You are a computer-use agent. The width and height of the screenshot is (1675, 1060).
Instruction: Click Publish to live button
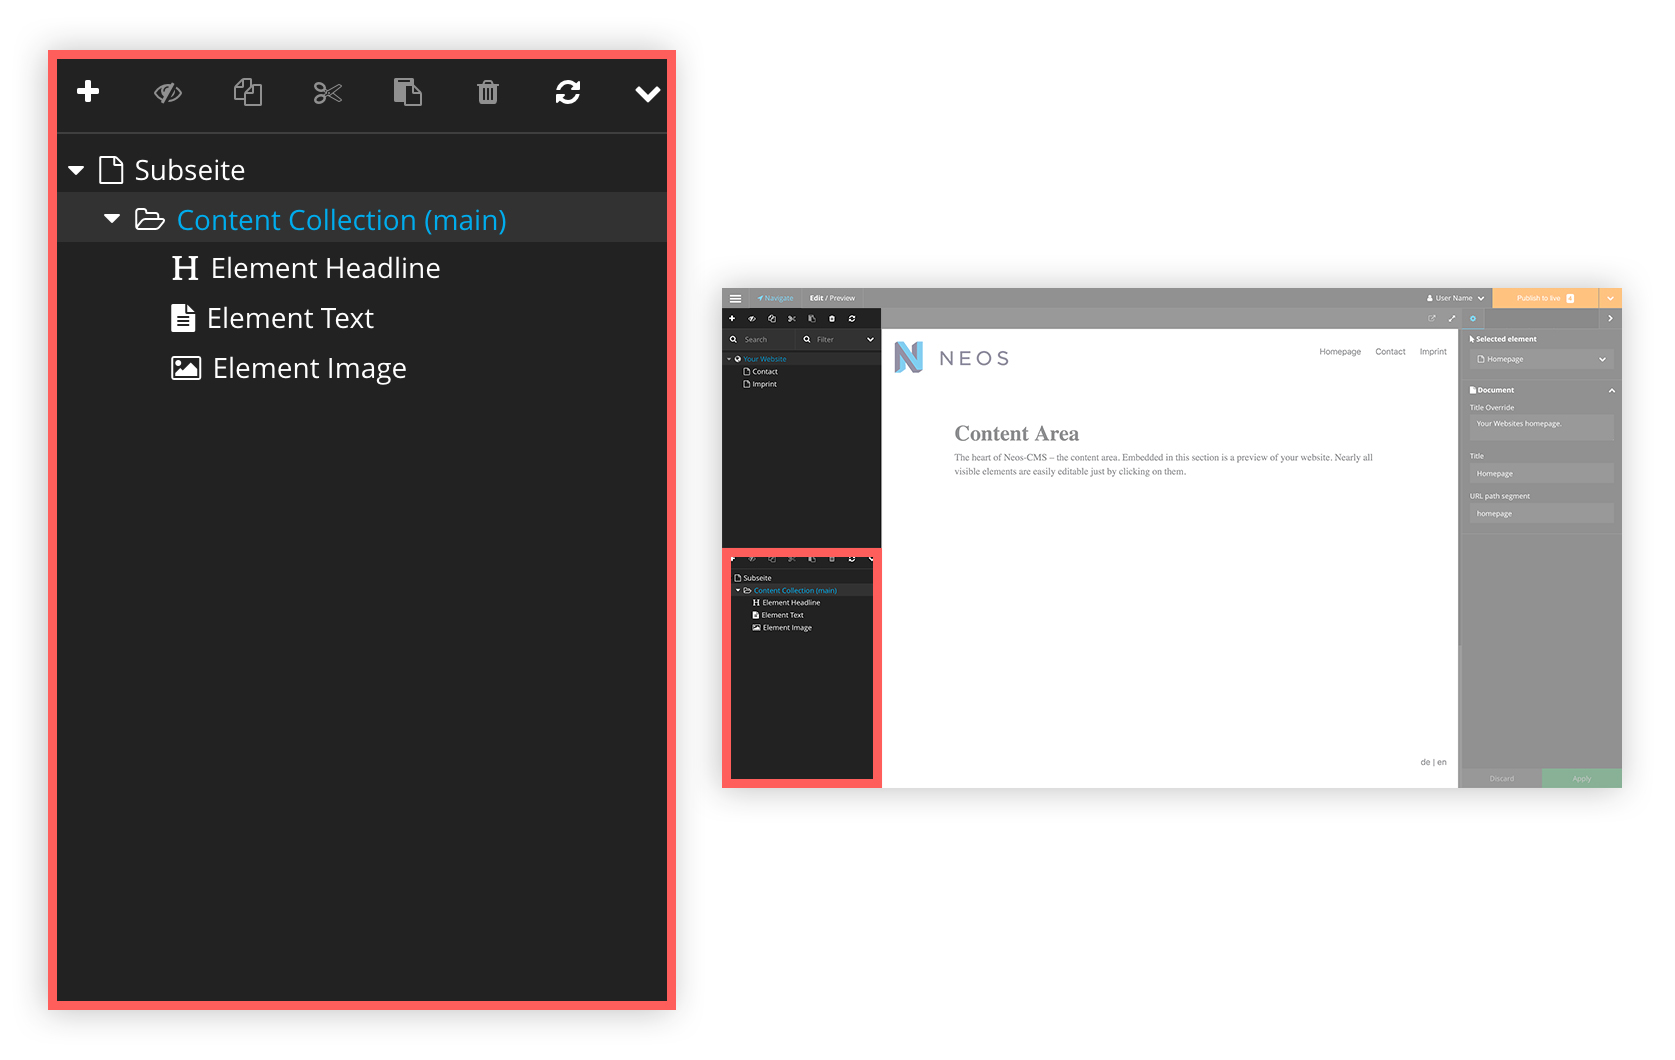(x=1545, y=298)
